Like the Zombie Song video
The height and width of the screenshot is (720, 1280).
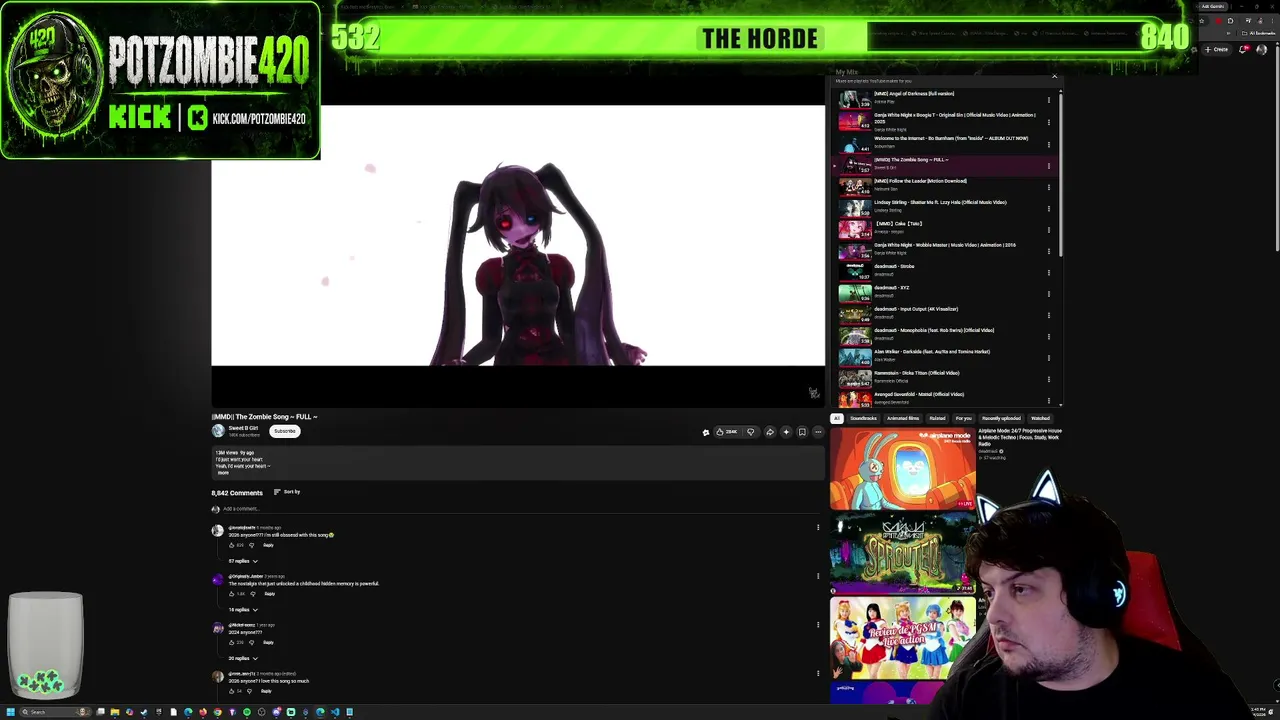coord(726,432)
